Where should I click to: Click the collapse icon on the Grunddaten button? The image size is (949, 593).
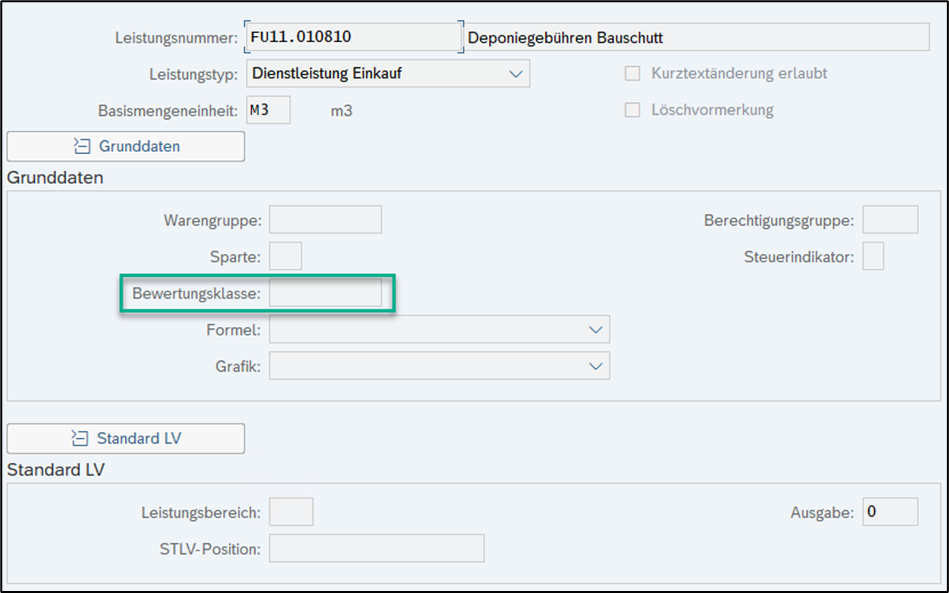(82, 146)
